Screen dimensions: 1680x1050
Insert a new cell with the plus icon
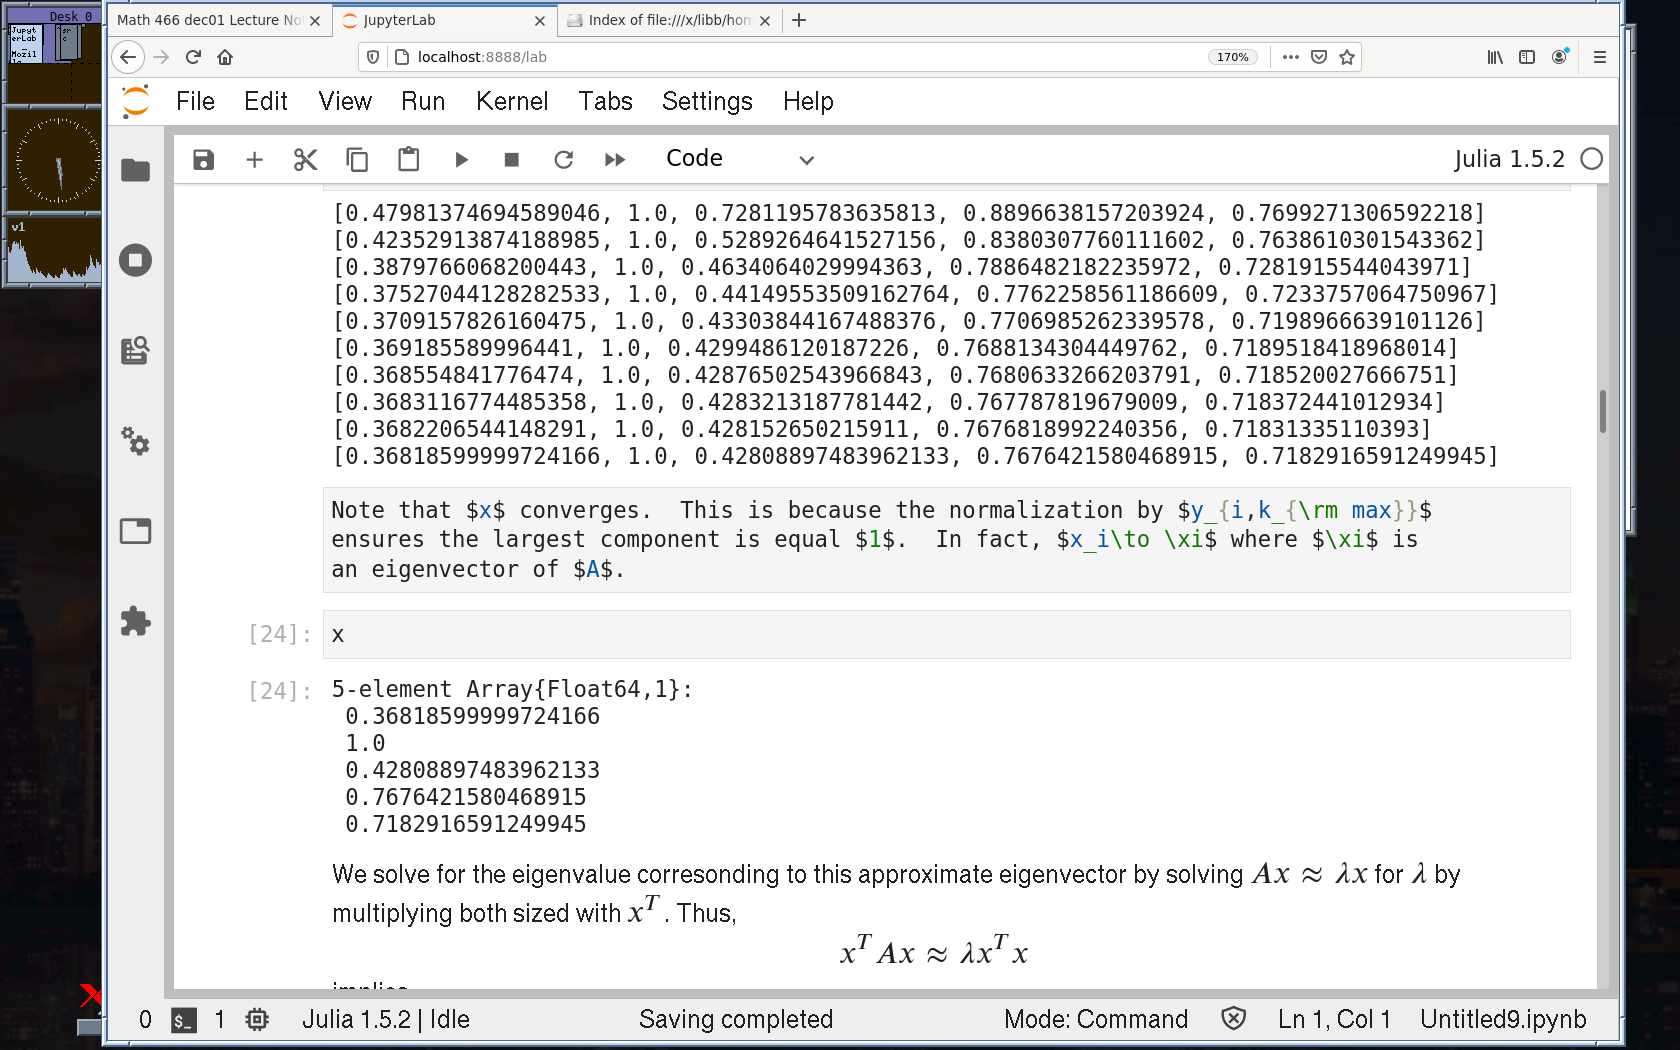[x=255, y=160]
